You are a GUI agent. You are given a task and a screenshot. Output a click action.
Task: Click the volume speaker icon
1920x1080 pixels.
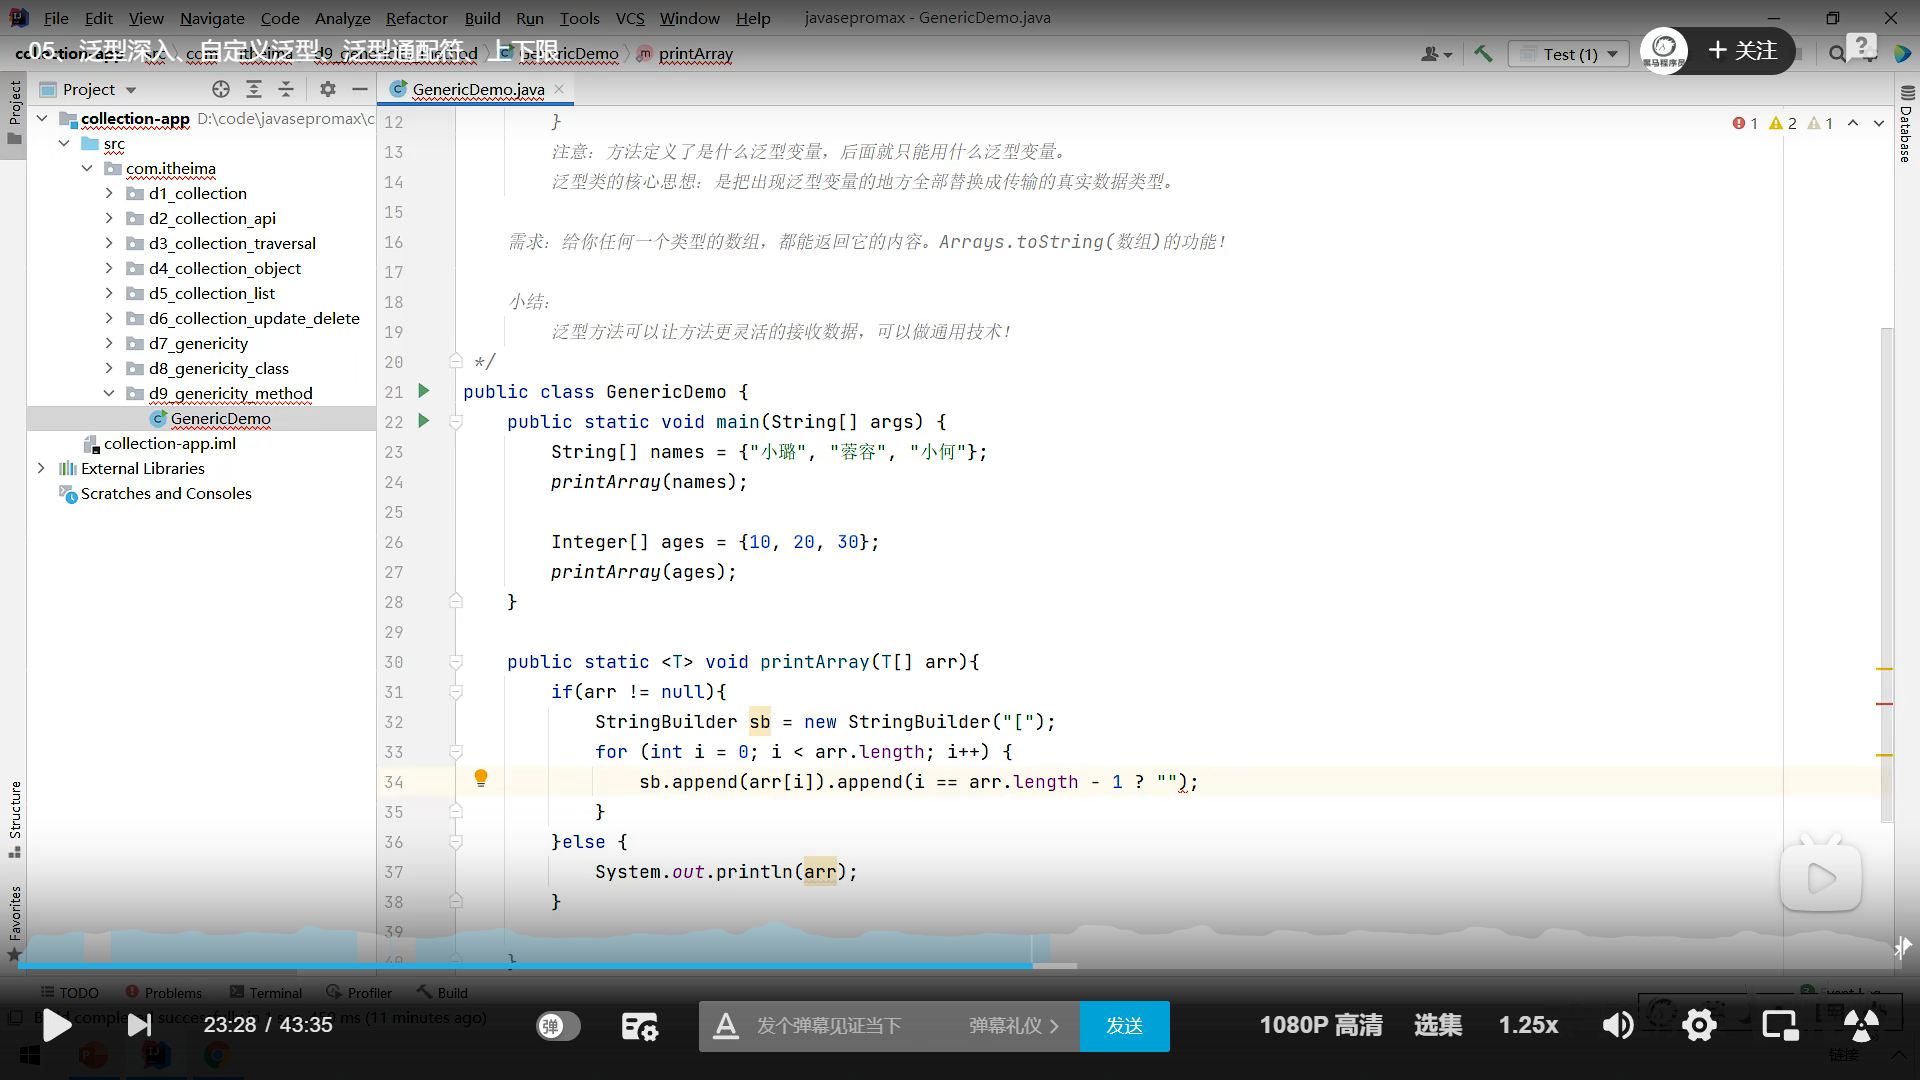coord(1618,1025)
